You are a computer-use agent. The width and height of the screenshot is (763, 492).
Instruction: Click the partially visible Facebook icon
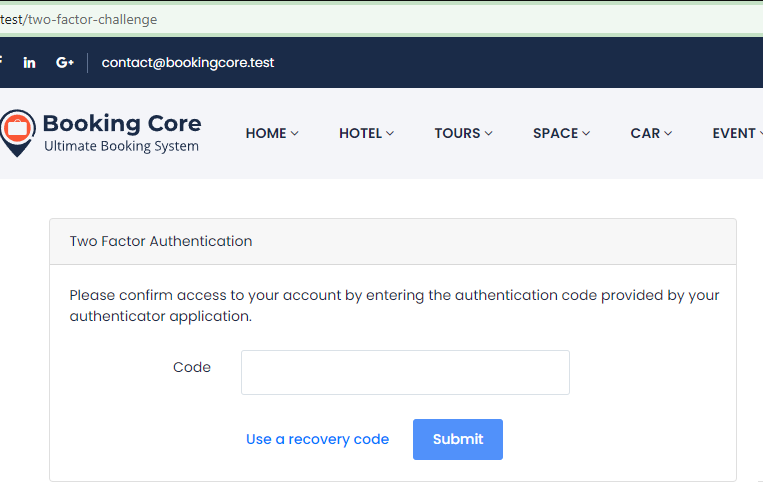1,62
